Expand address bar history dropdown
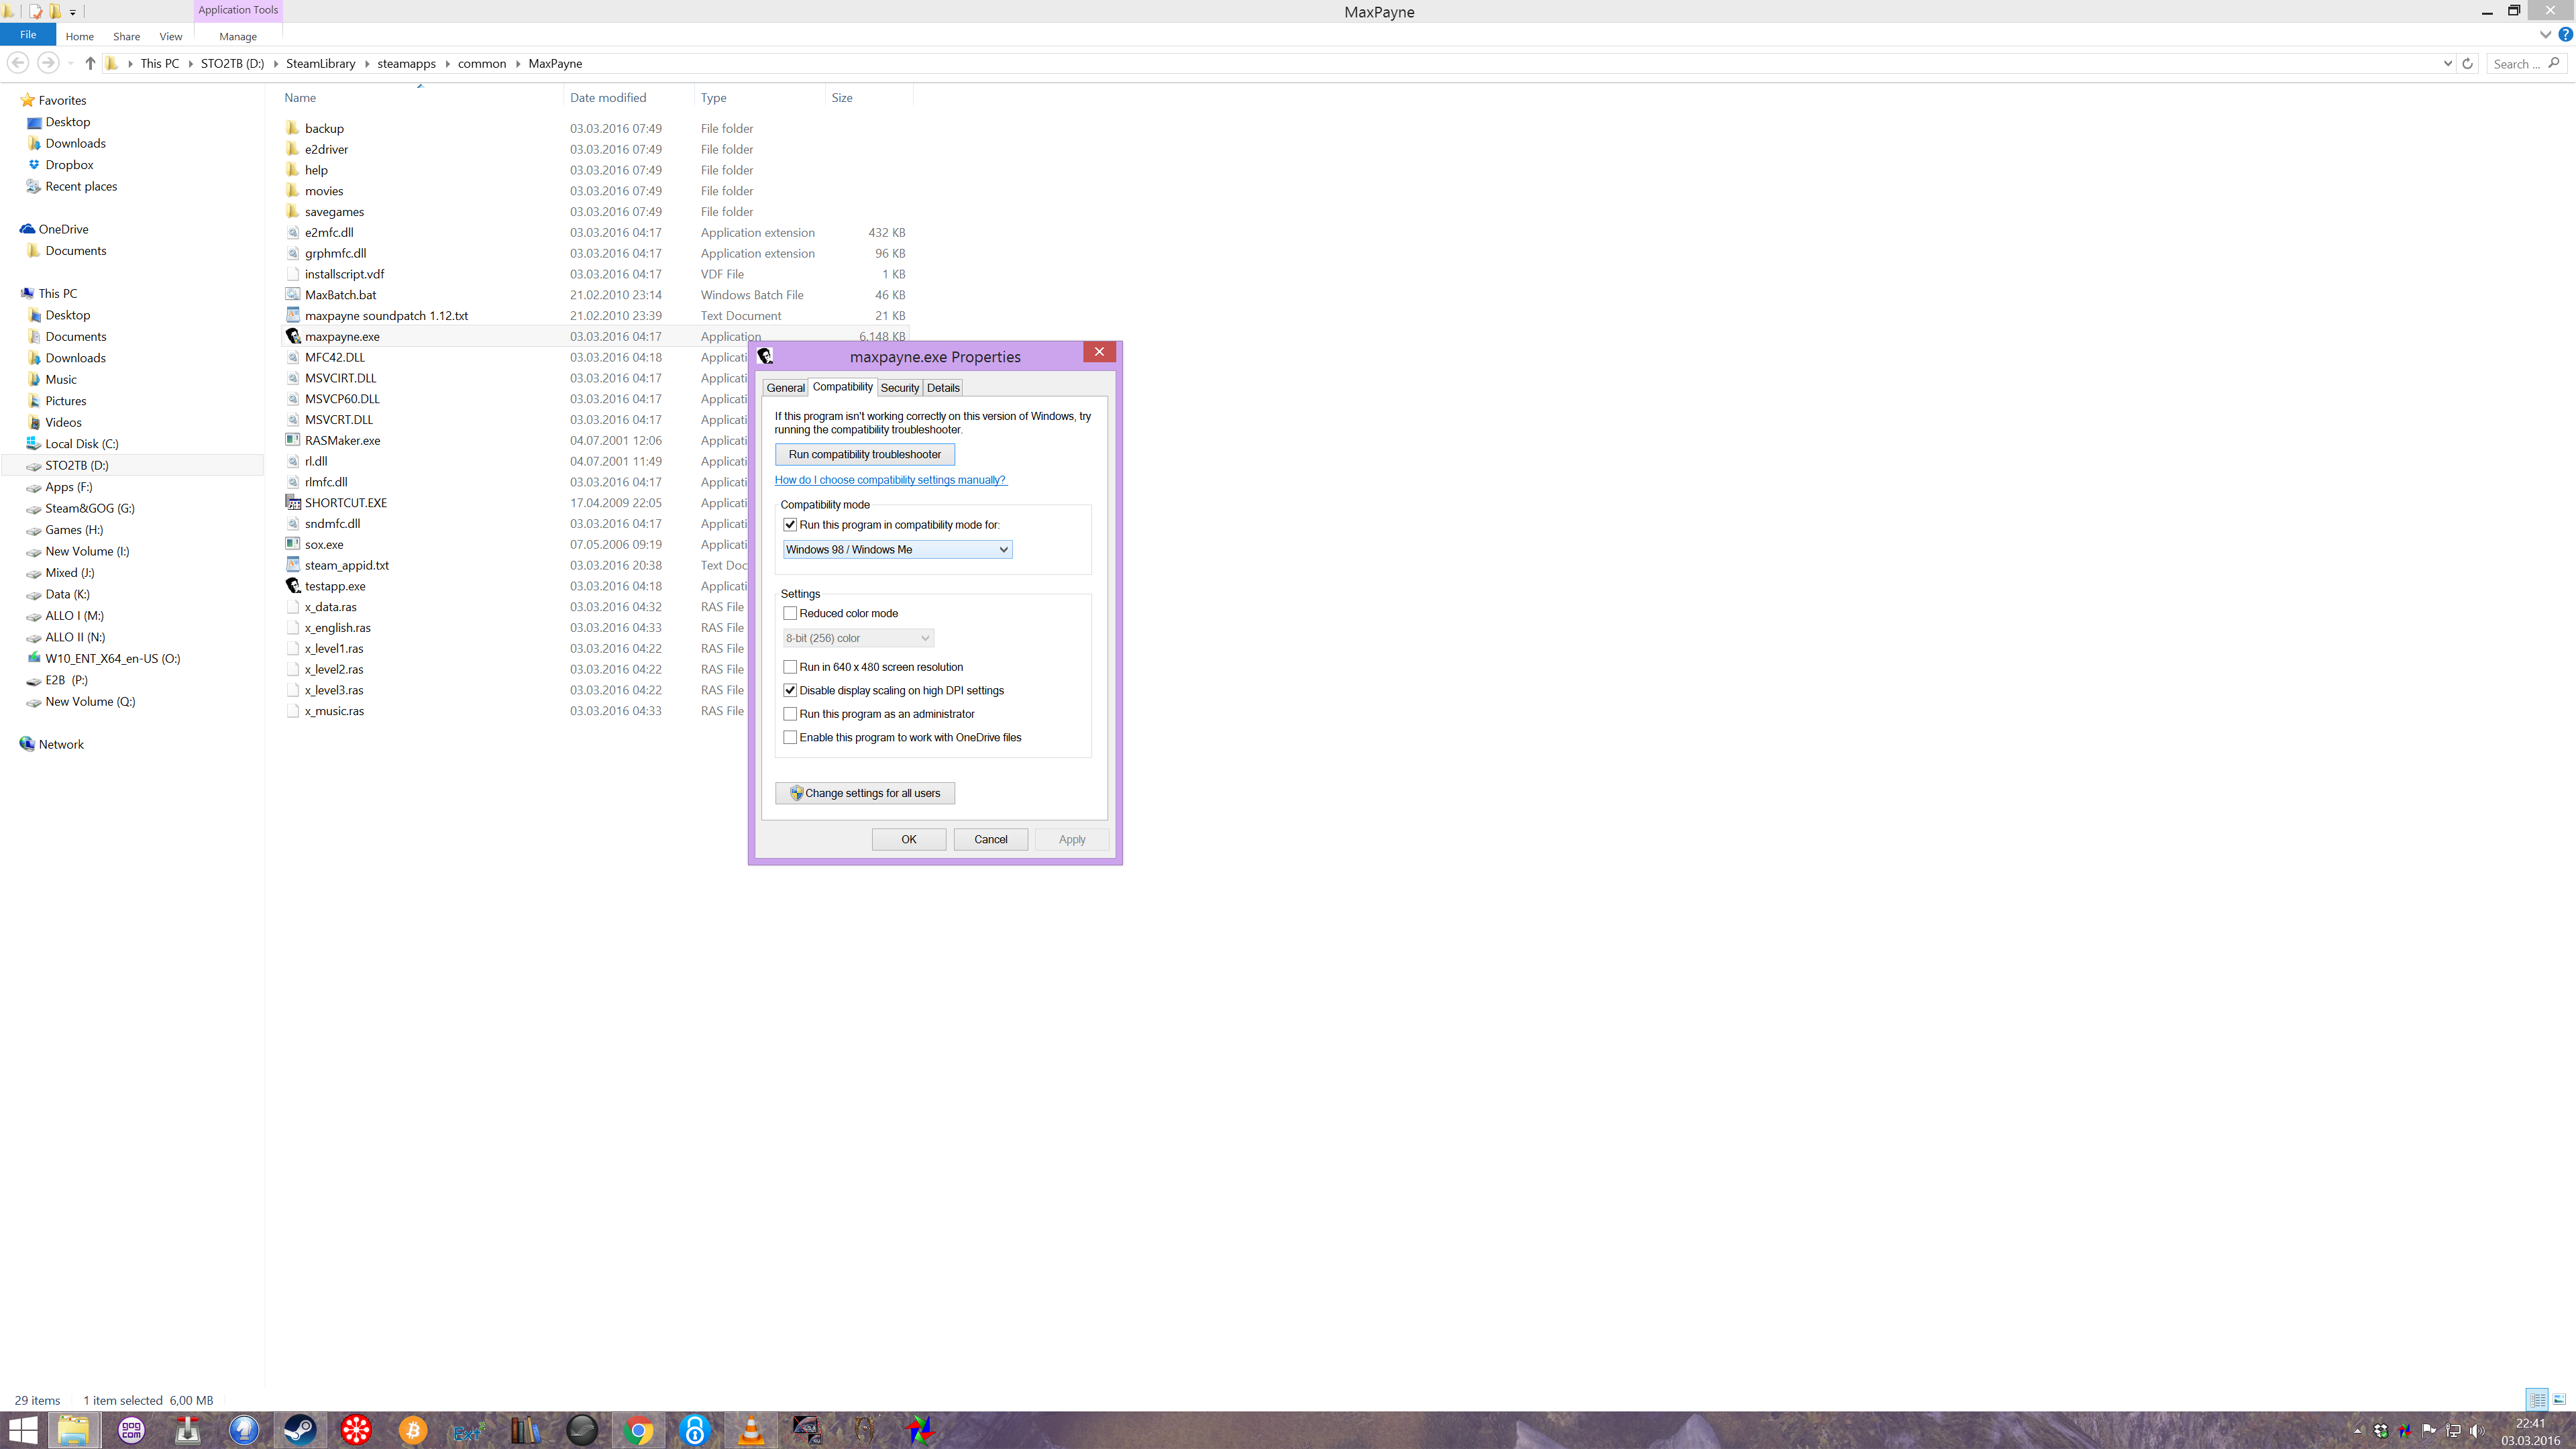 tap(2447, 63)
